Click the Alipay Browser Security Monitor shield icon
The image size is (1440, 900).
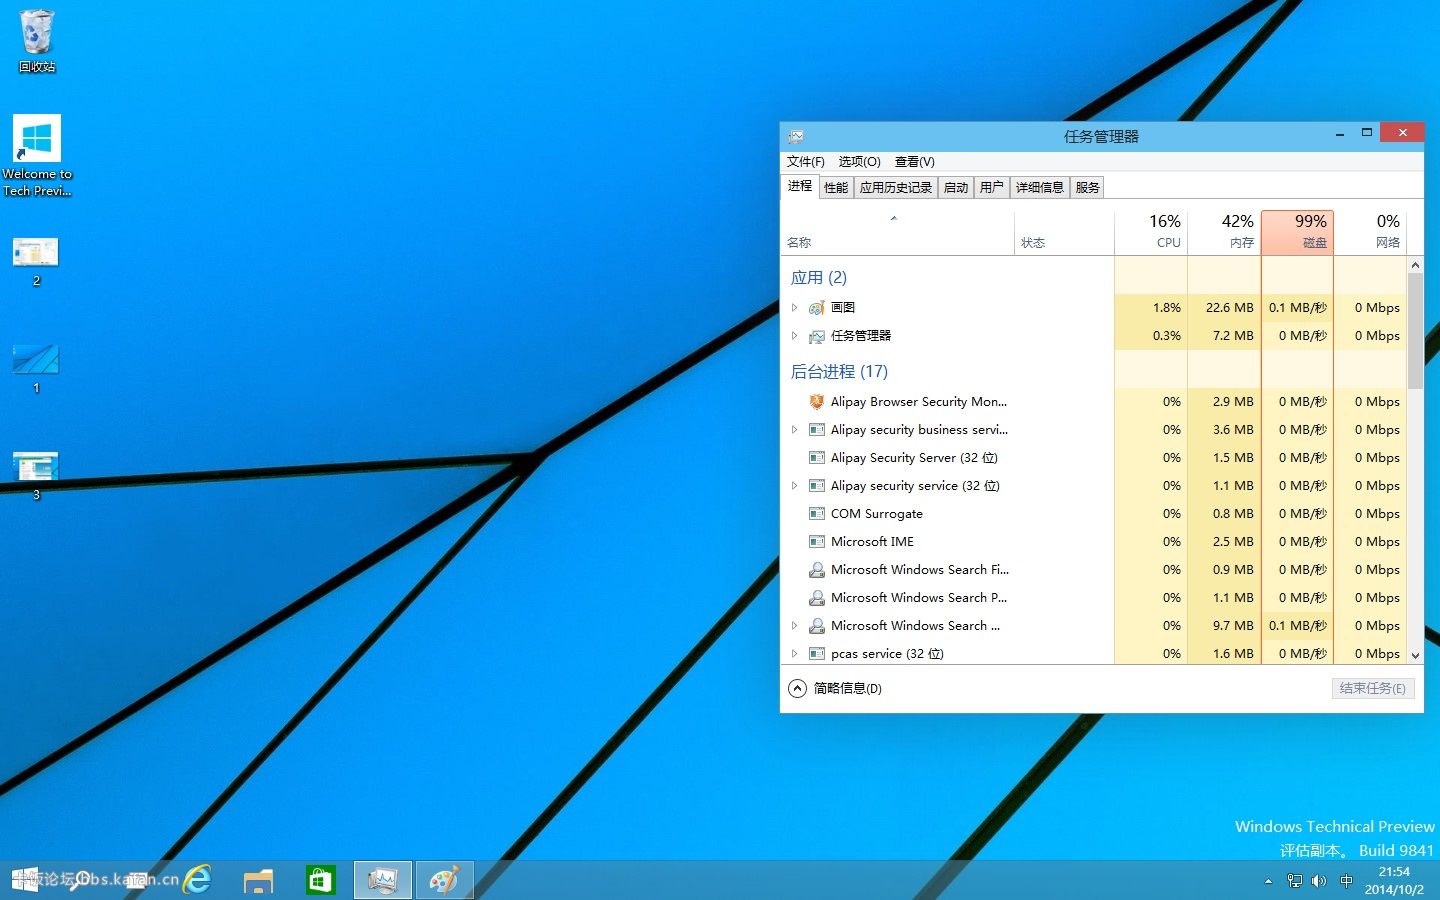(x=817, y=402)
